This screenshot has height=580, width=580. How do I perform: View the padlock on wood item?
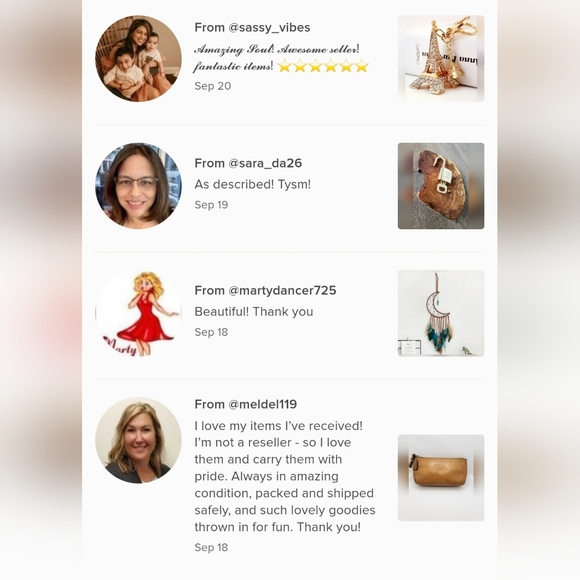click(441, 186)
